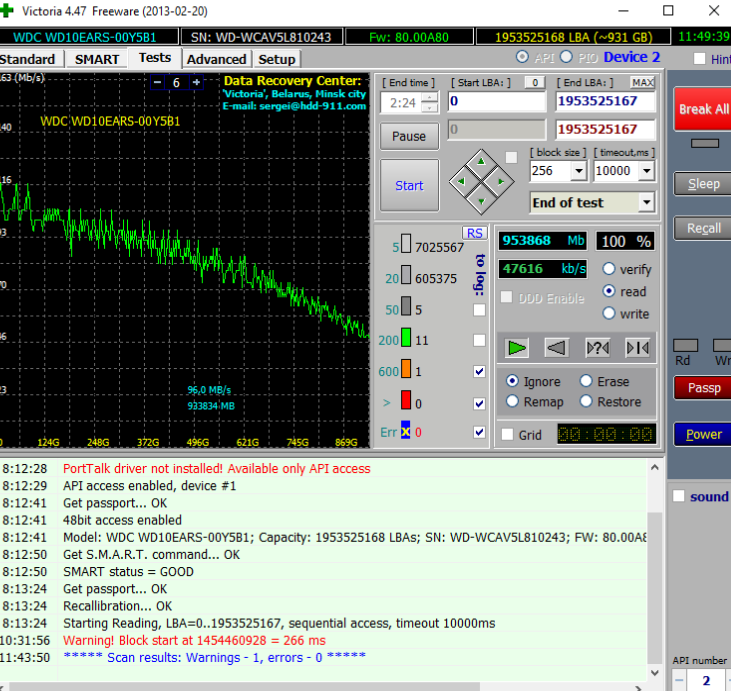The image size is (731, 691).
Task: Uncheck the slow blocks log checkbox
Action: 479,403
